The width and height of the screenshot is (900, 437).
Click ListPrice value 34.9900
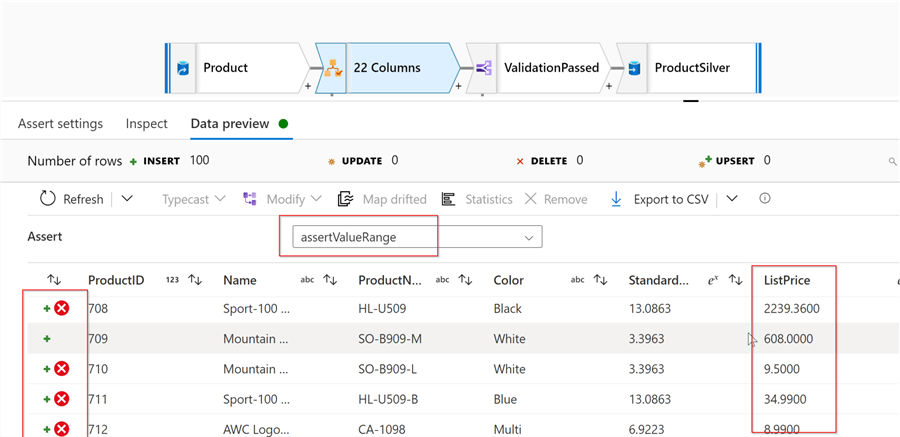786,399
